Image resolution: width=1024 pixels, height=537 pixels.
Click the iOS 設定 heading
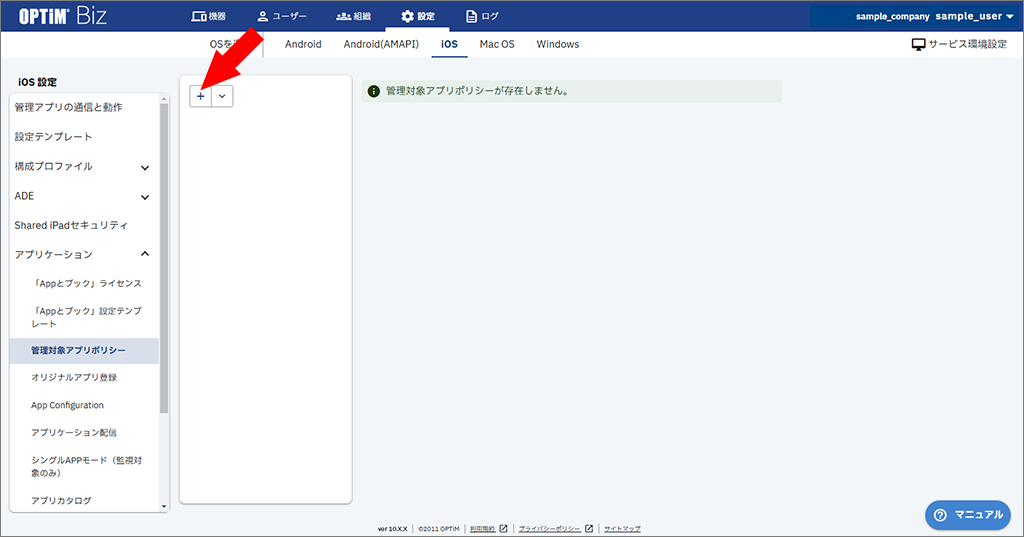(37, 82)
